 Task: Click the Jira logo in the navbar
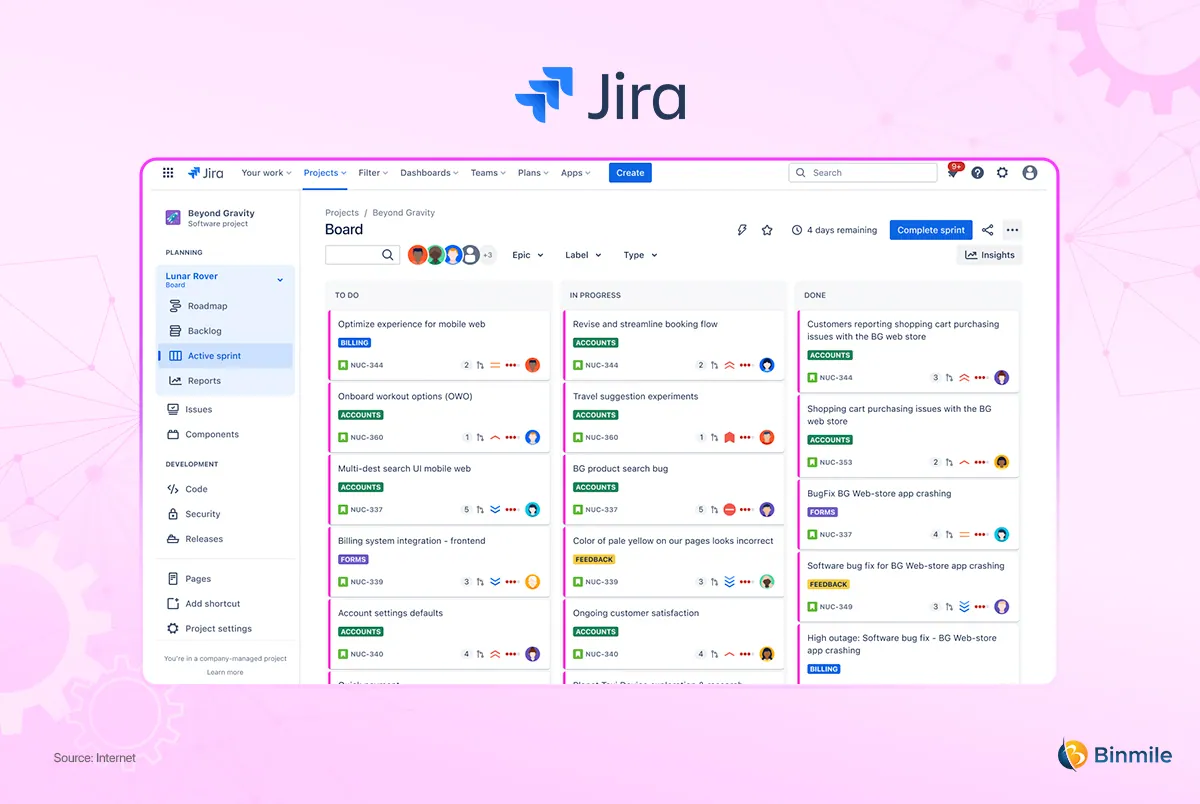(206, 173)
